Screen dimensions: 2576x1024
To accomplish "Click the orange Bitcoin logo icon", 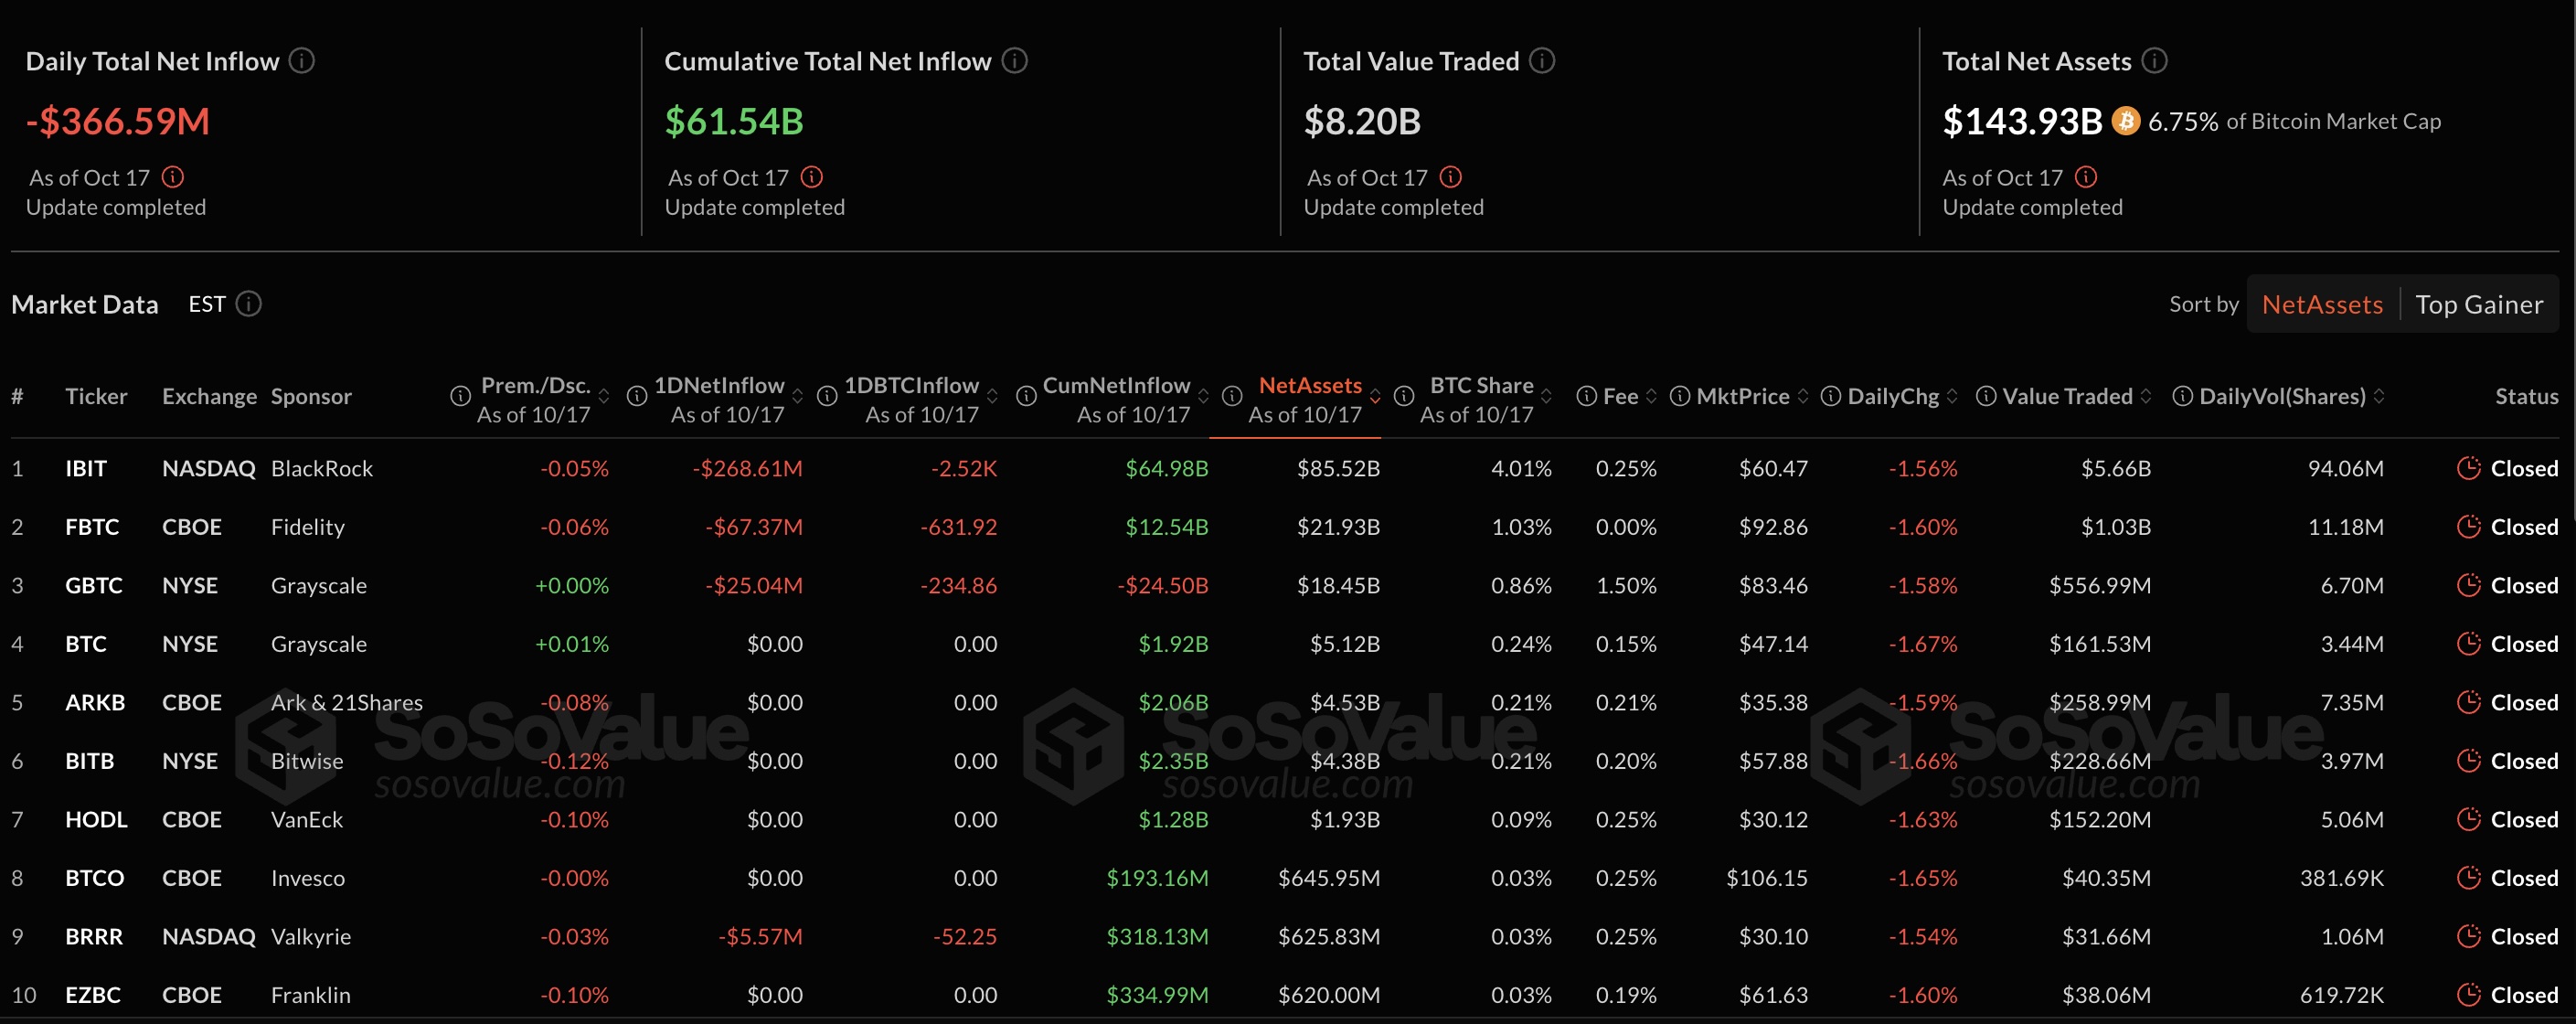I will (x=2125, y=121).
